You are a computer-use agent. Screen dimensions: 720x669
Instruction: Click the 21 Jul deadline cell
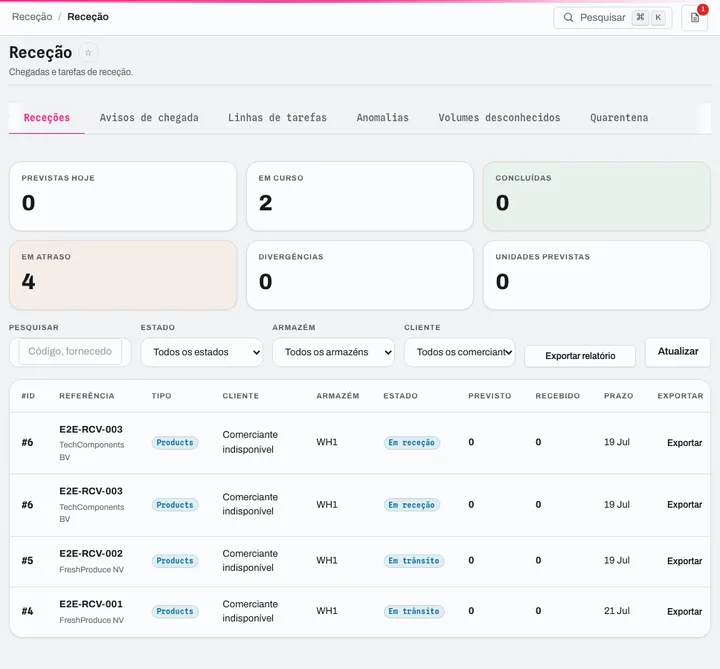point(617,611)
